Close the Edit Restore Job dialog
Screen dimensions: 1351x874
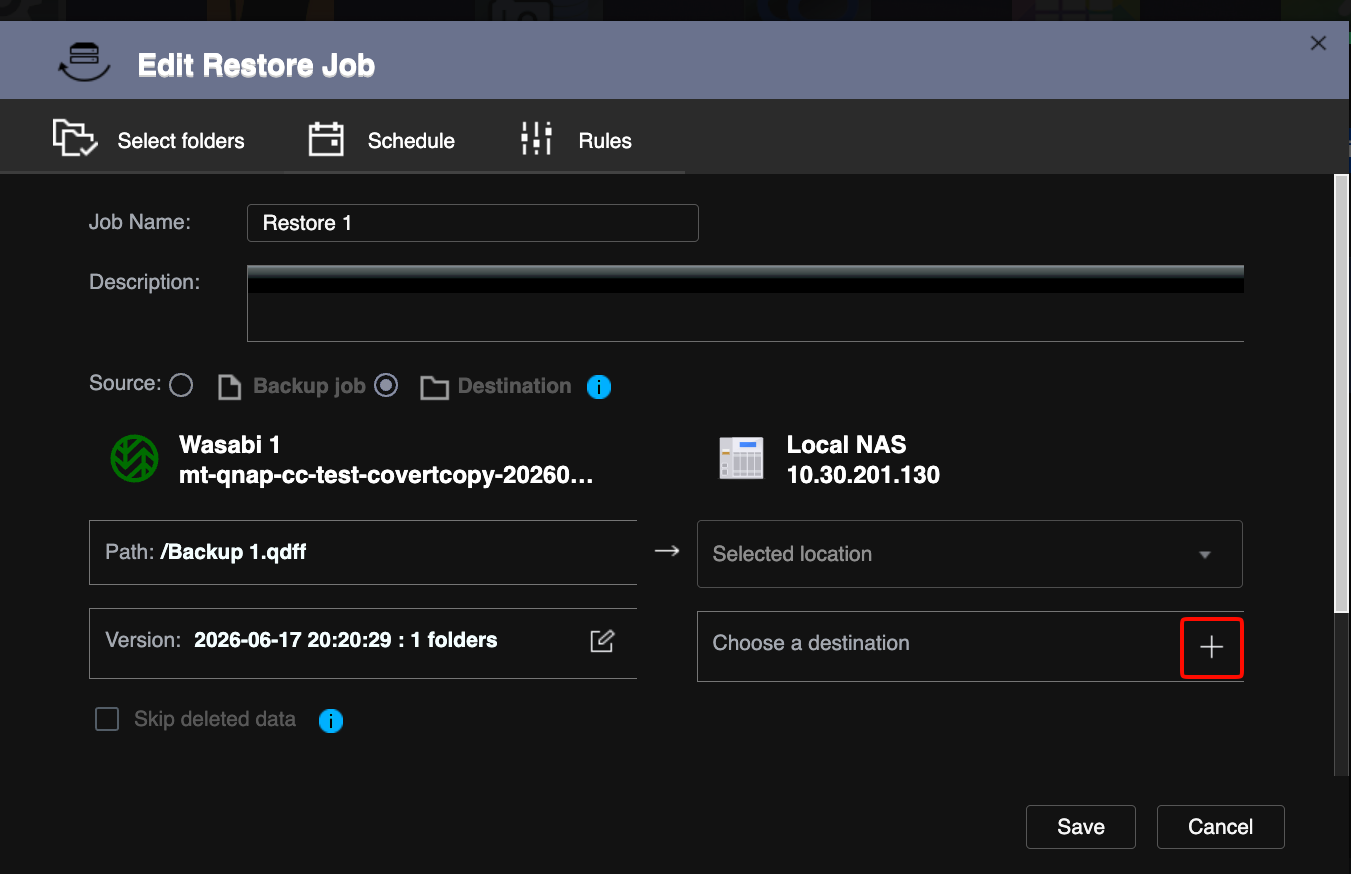click(1318, 43)
